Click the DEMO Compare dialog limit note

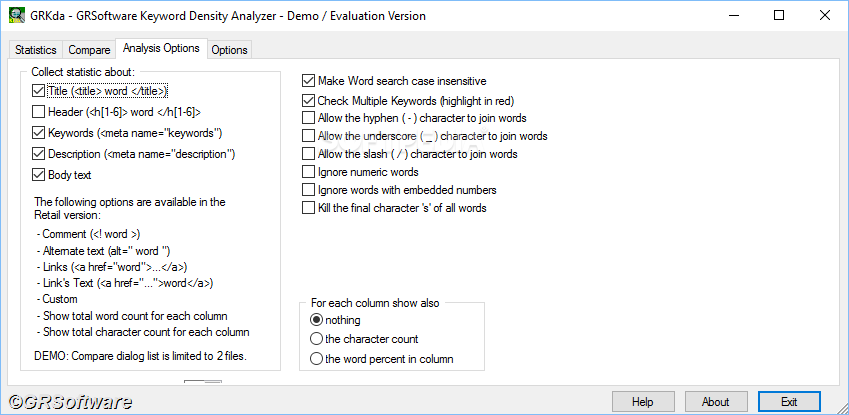[x=141, y=356]
